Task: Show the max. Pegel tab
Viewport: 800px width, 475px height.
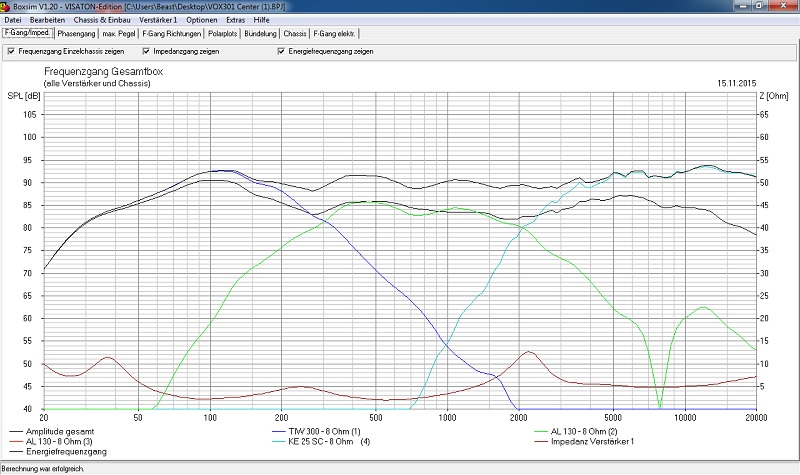Action: click(120, 33)
